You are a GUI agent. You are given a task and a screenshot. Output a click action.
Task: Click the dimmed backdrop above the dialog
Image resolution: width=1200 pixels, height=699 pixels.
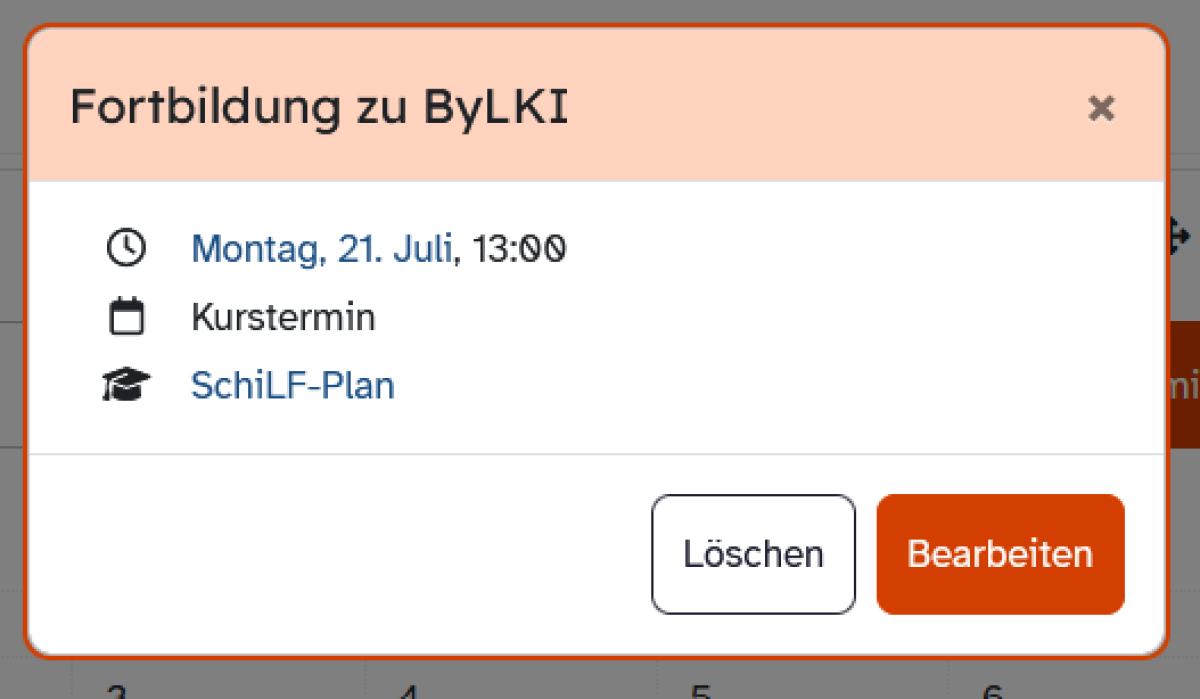tap(600, 10)
